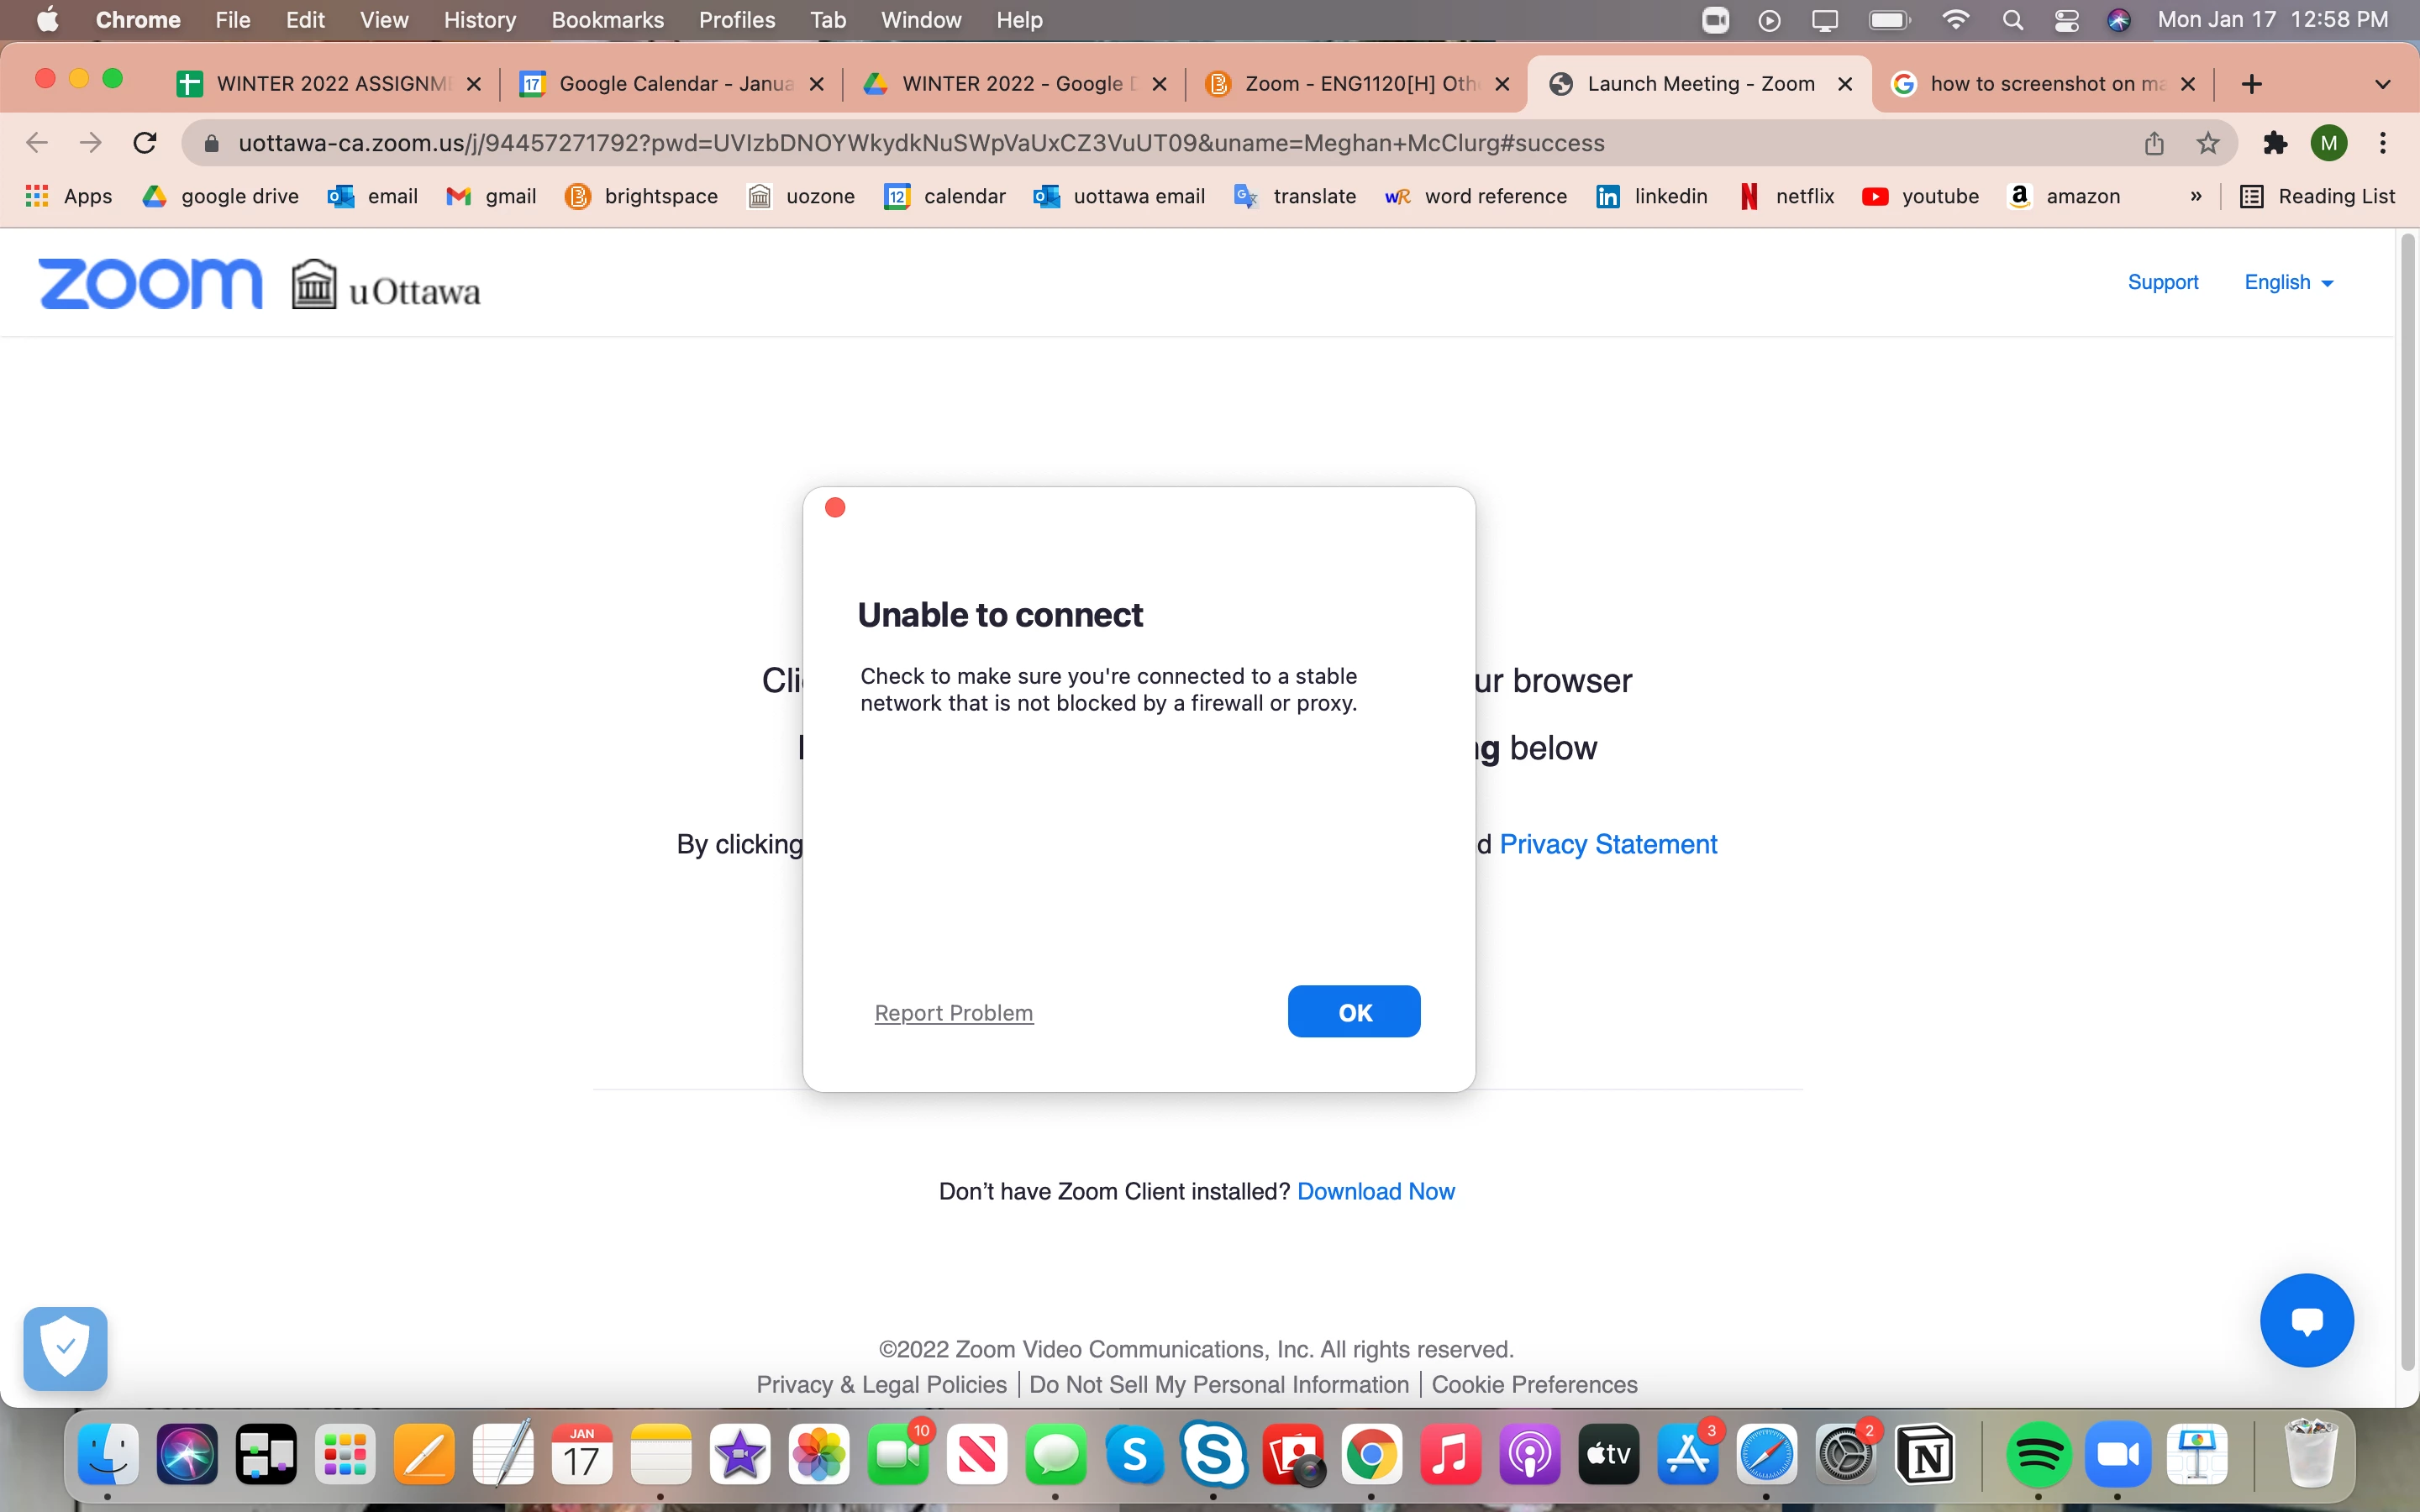Screen dimensions: 2420x1512
Task: Open the tab search dropdown arrow
Action: [2382, 84]
